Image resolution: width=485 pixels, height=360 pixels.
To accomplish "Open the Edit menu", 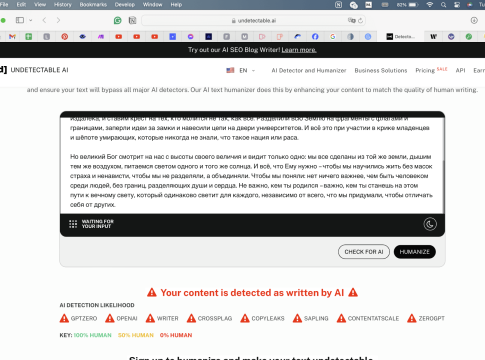I will coord(21,5).
